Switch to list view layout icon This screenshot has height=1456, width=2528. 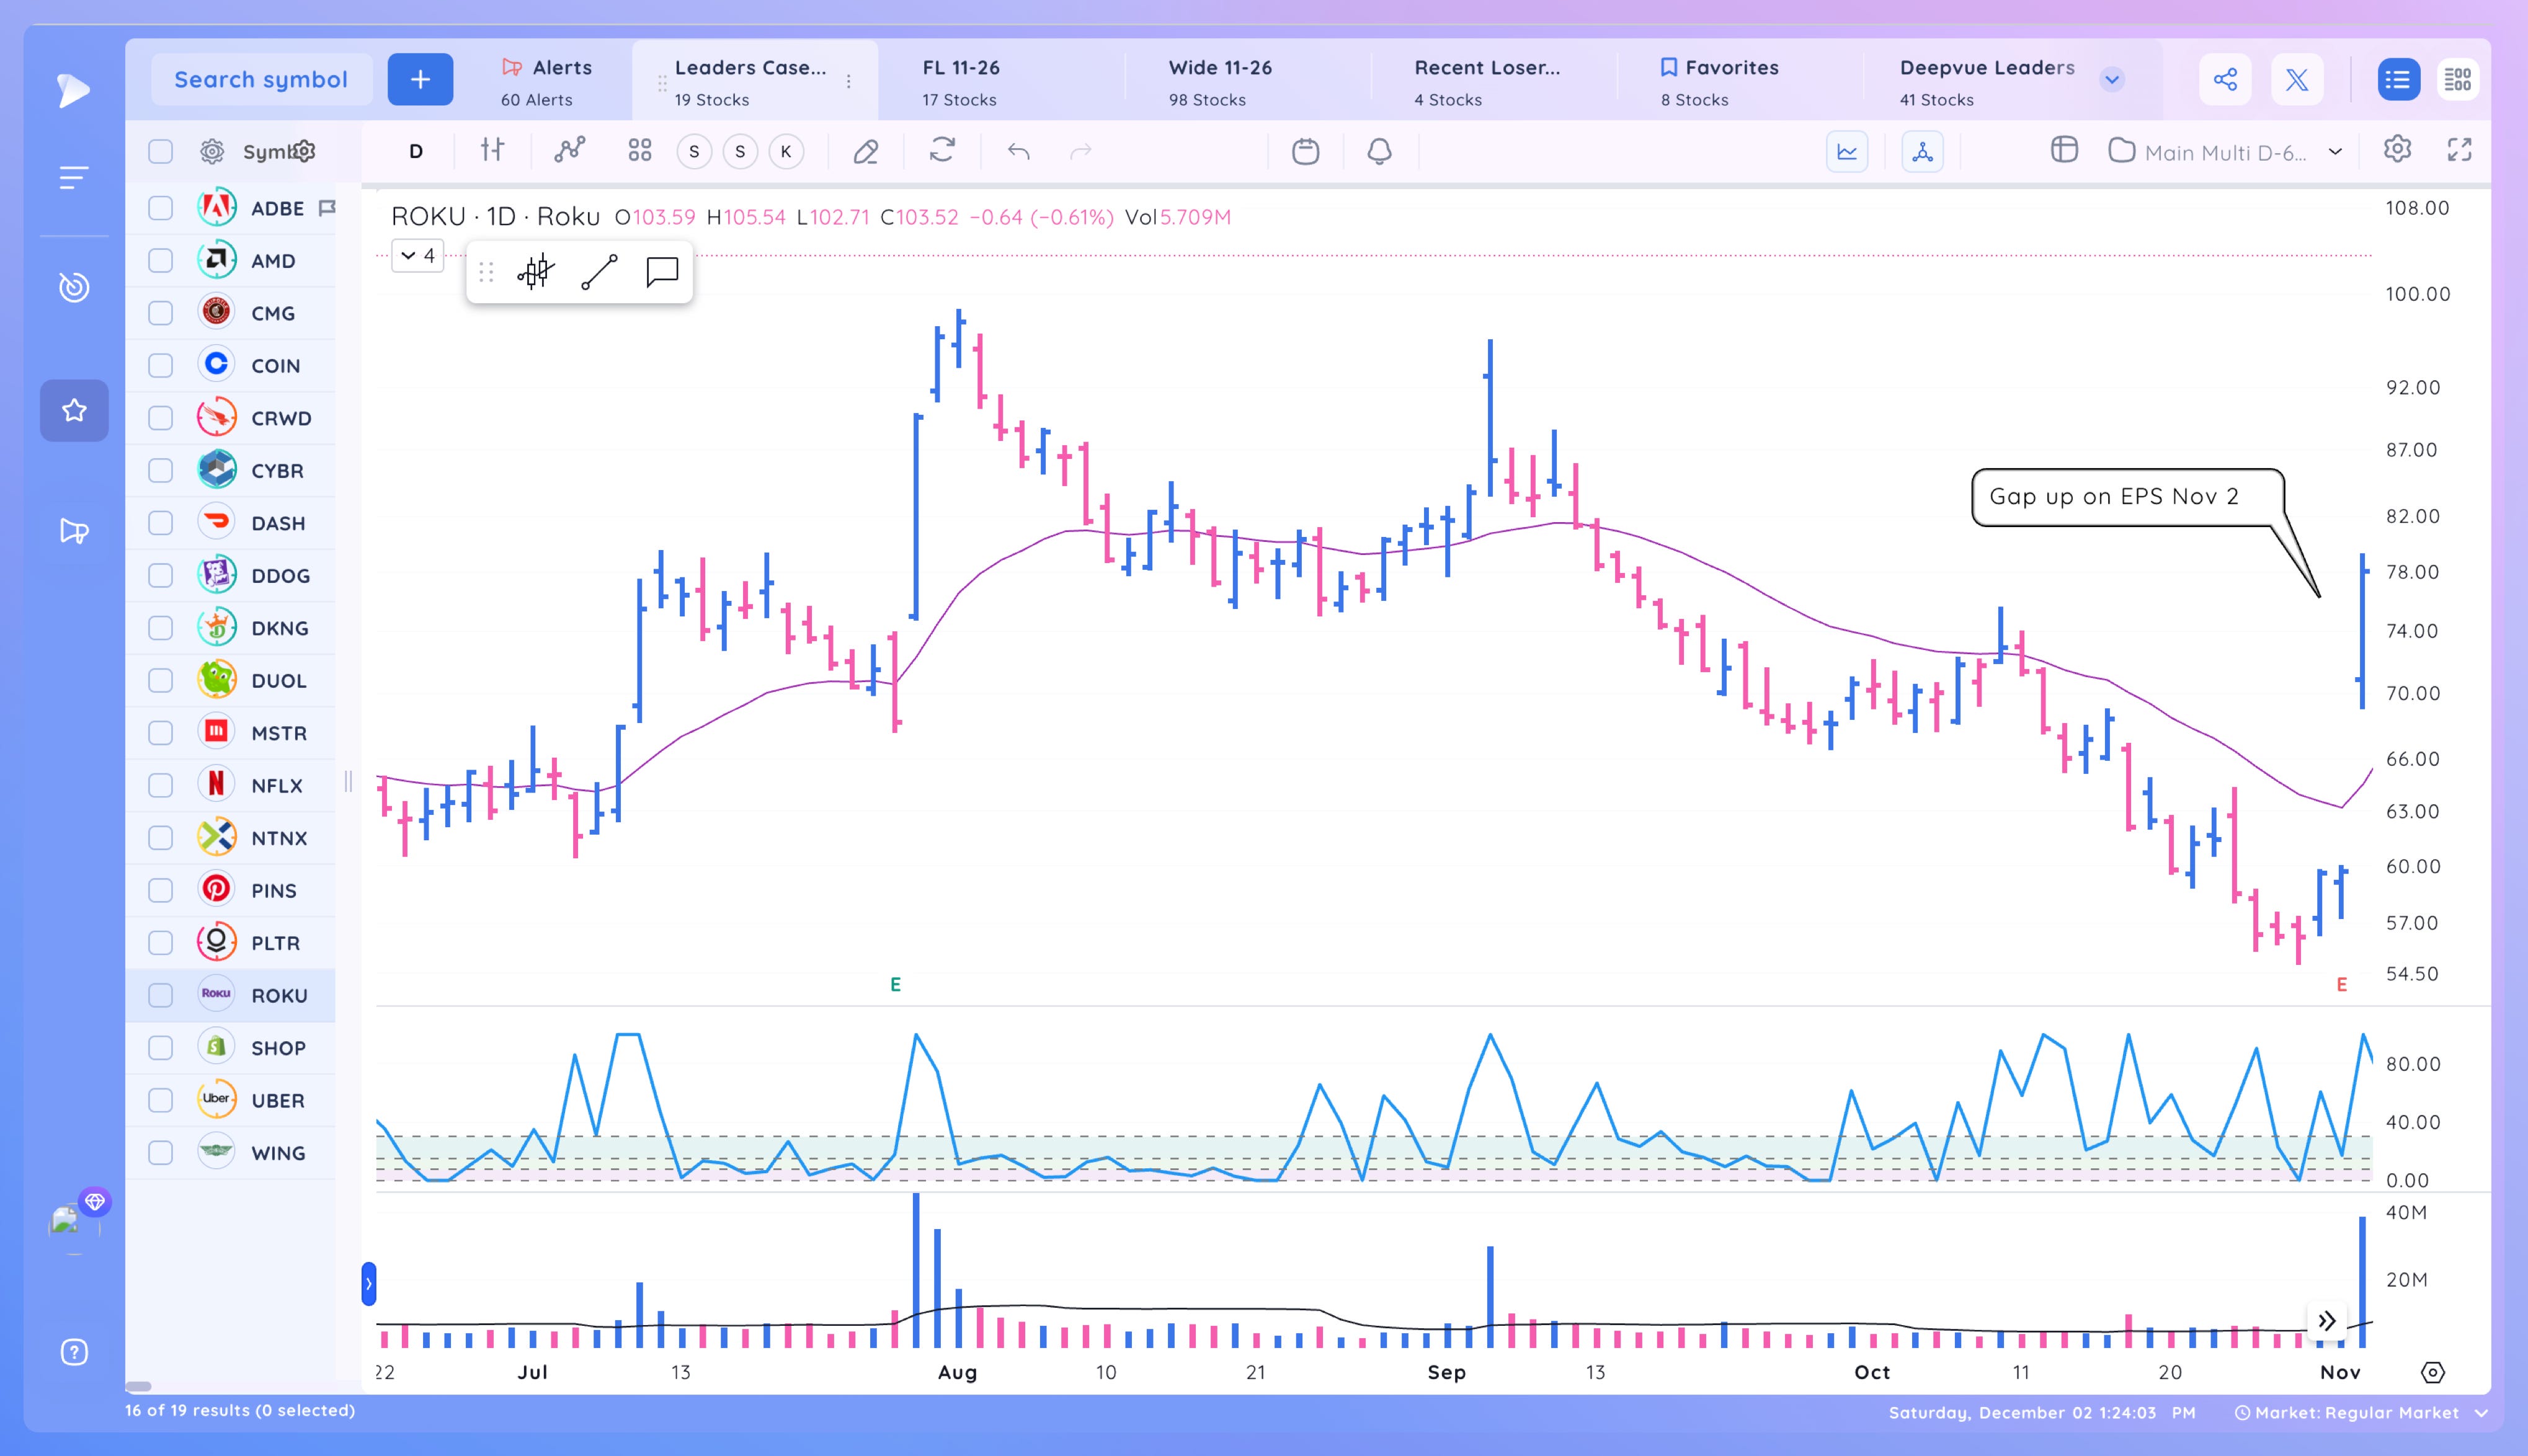point(2398,79)
